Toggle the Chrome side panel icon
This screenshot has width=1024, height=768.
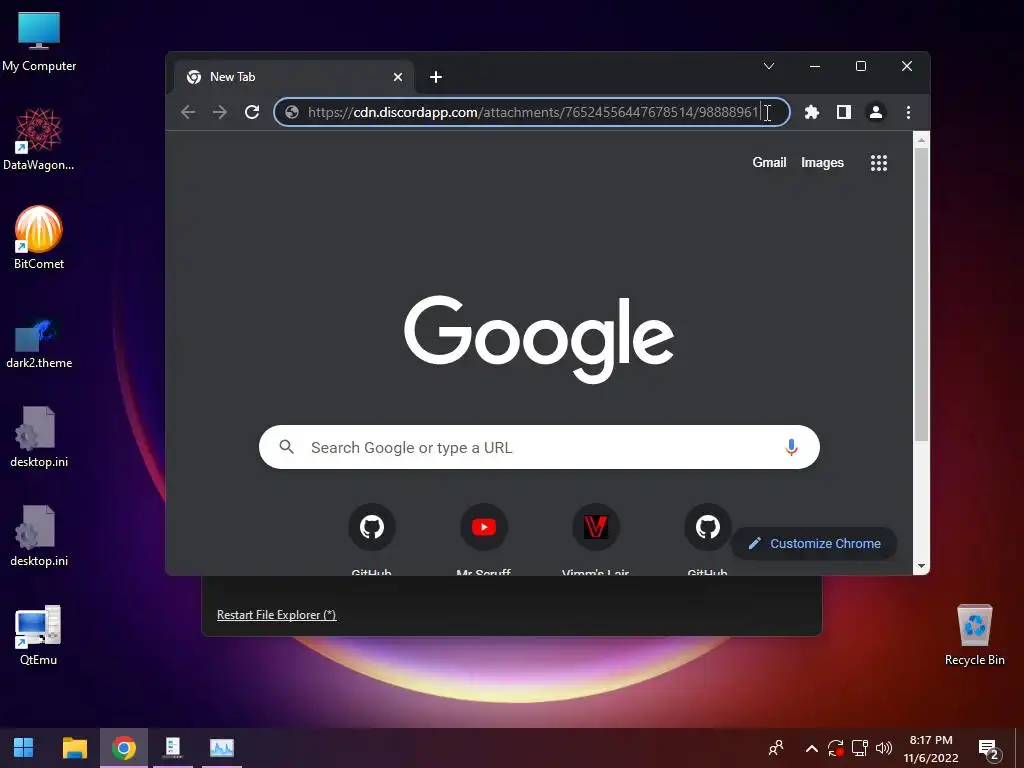[844, 112]
